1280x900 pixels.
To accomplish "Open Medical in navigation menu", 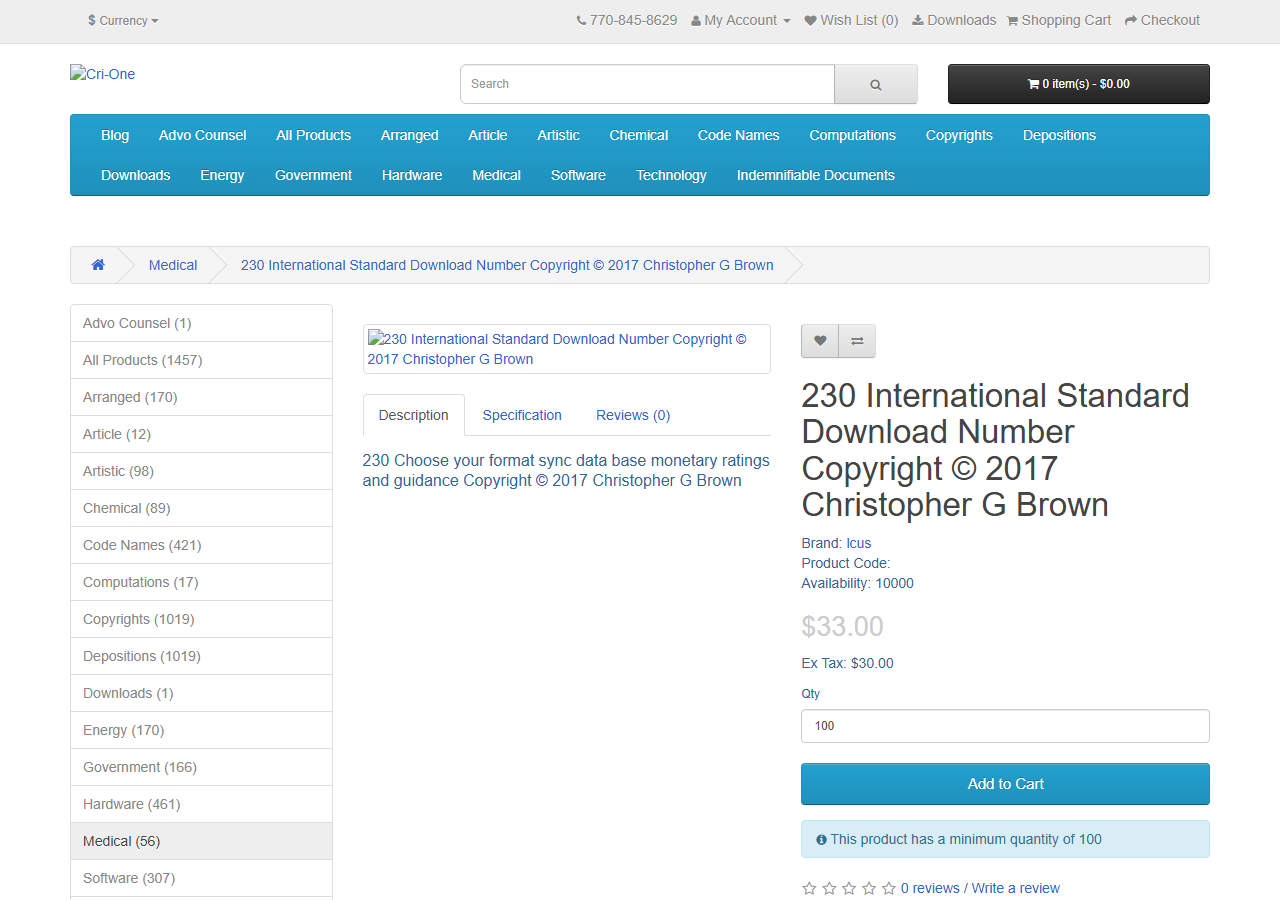I will (497, 175).
